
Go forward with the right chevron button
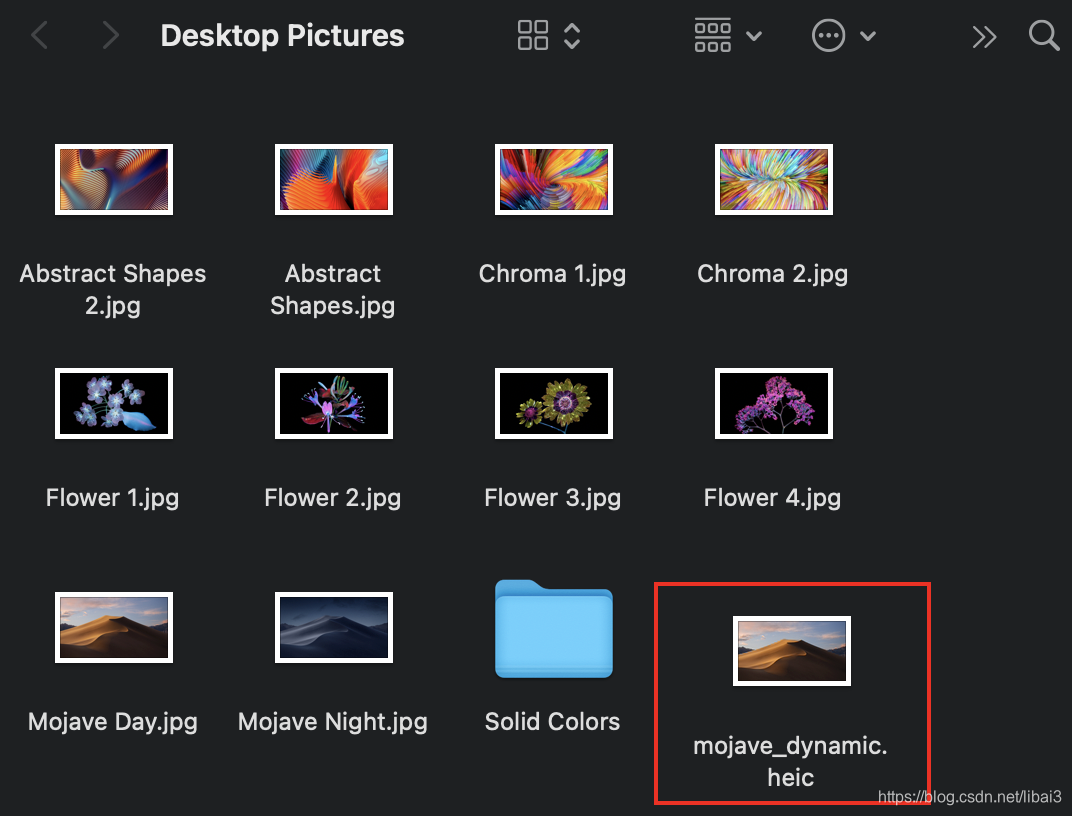point(110,36)
